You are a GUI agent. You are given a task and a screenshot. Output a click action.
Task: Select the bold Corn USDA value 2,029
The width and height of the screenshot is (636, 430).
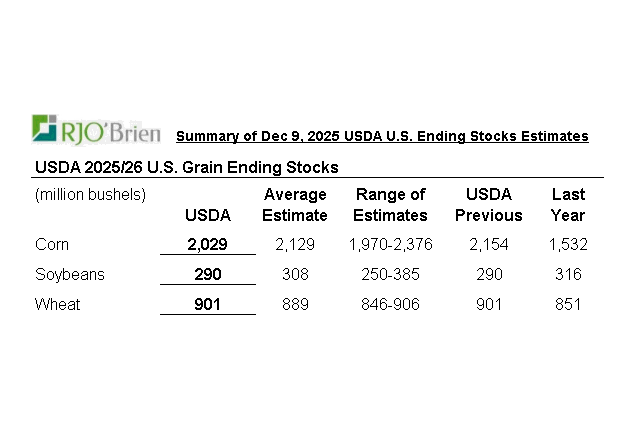point(208,244)
